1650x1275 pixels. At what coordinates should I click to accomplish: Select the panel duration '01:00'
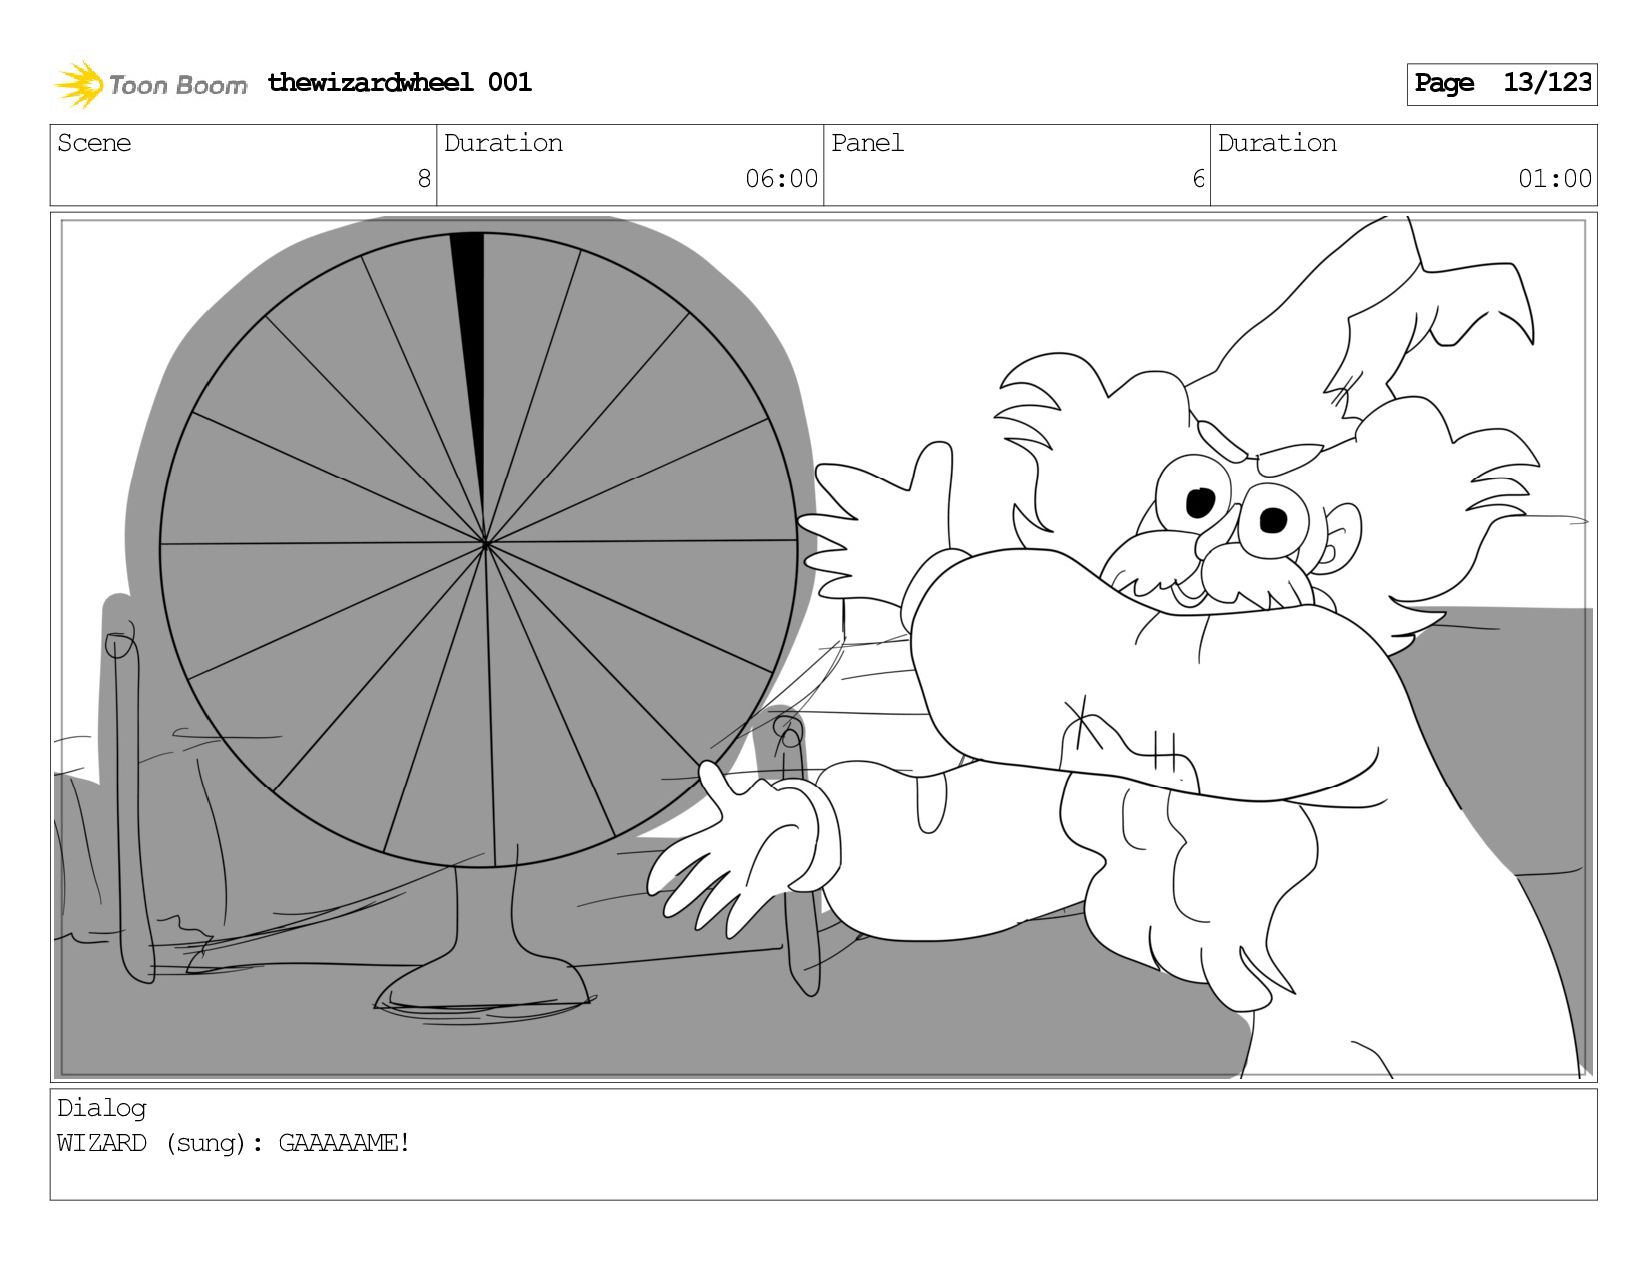pos(1555,179)
